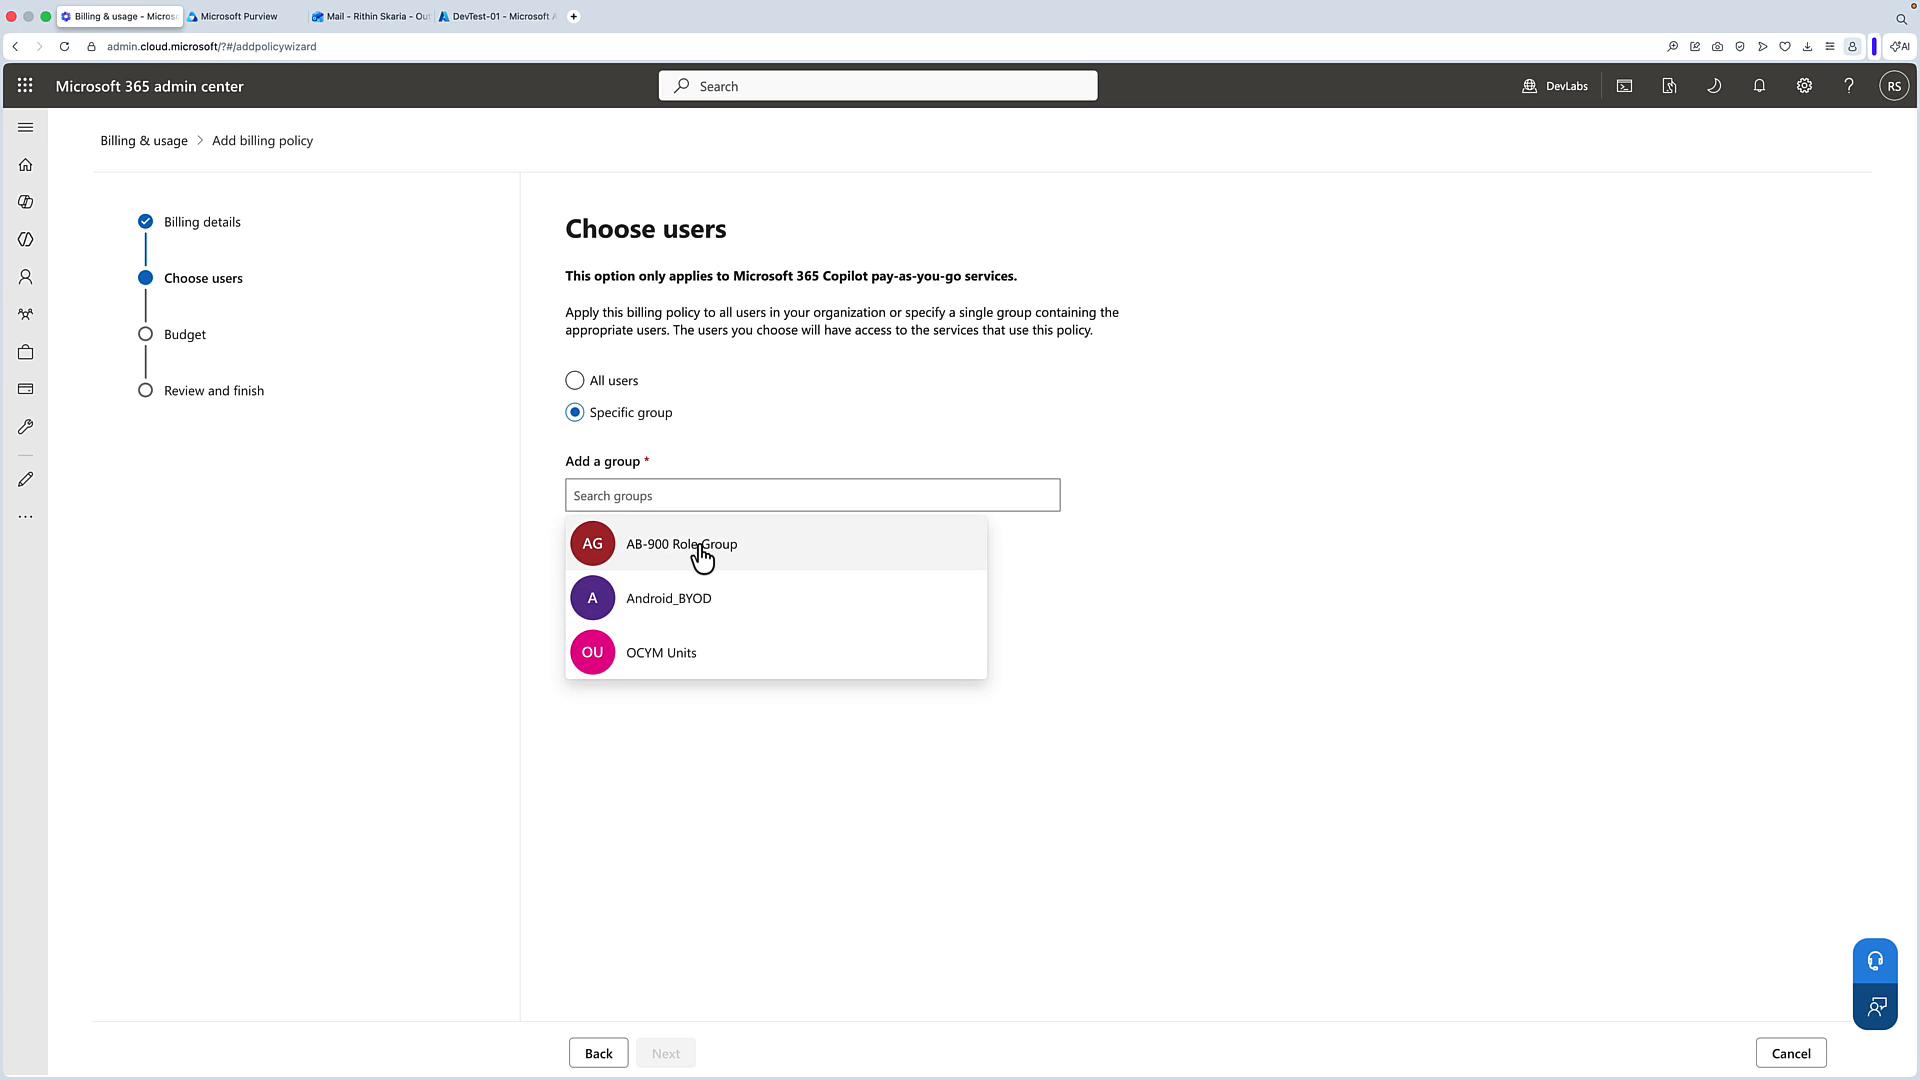Open the help question mark icon
1920x1080 pixels.
tap(1849, 86)
